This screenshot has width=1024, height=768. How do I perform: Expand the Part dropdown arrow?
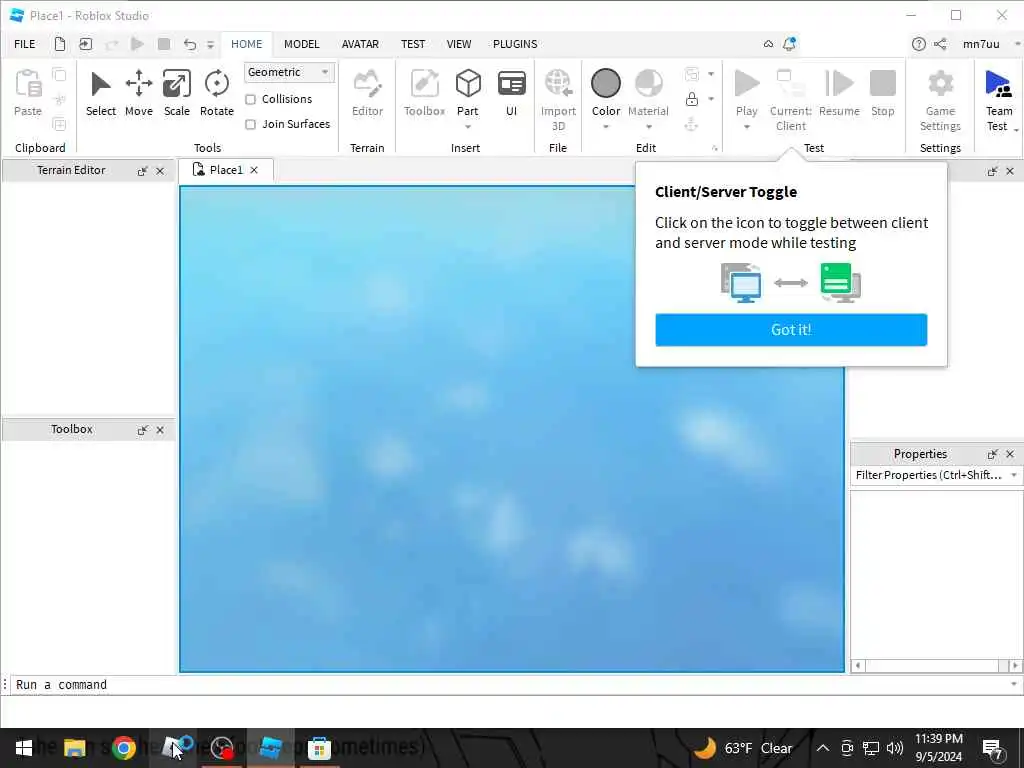(468, 127)
